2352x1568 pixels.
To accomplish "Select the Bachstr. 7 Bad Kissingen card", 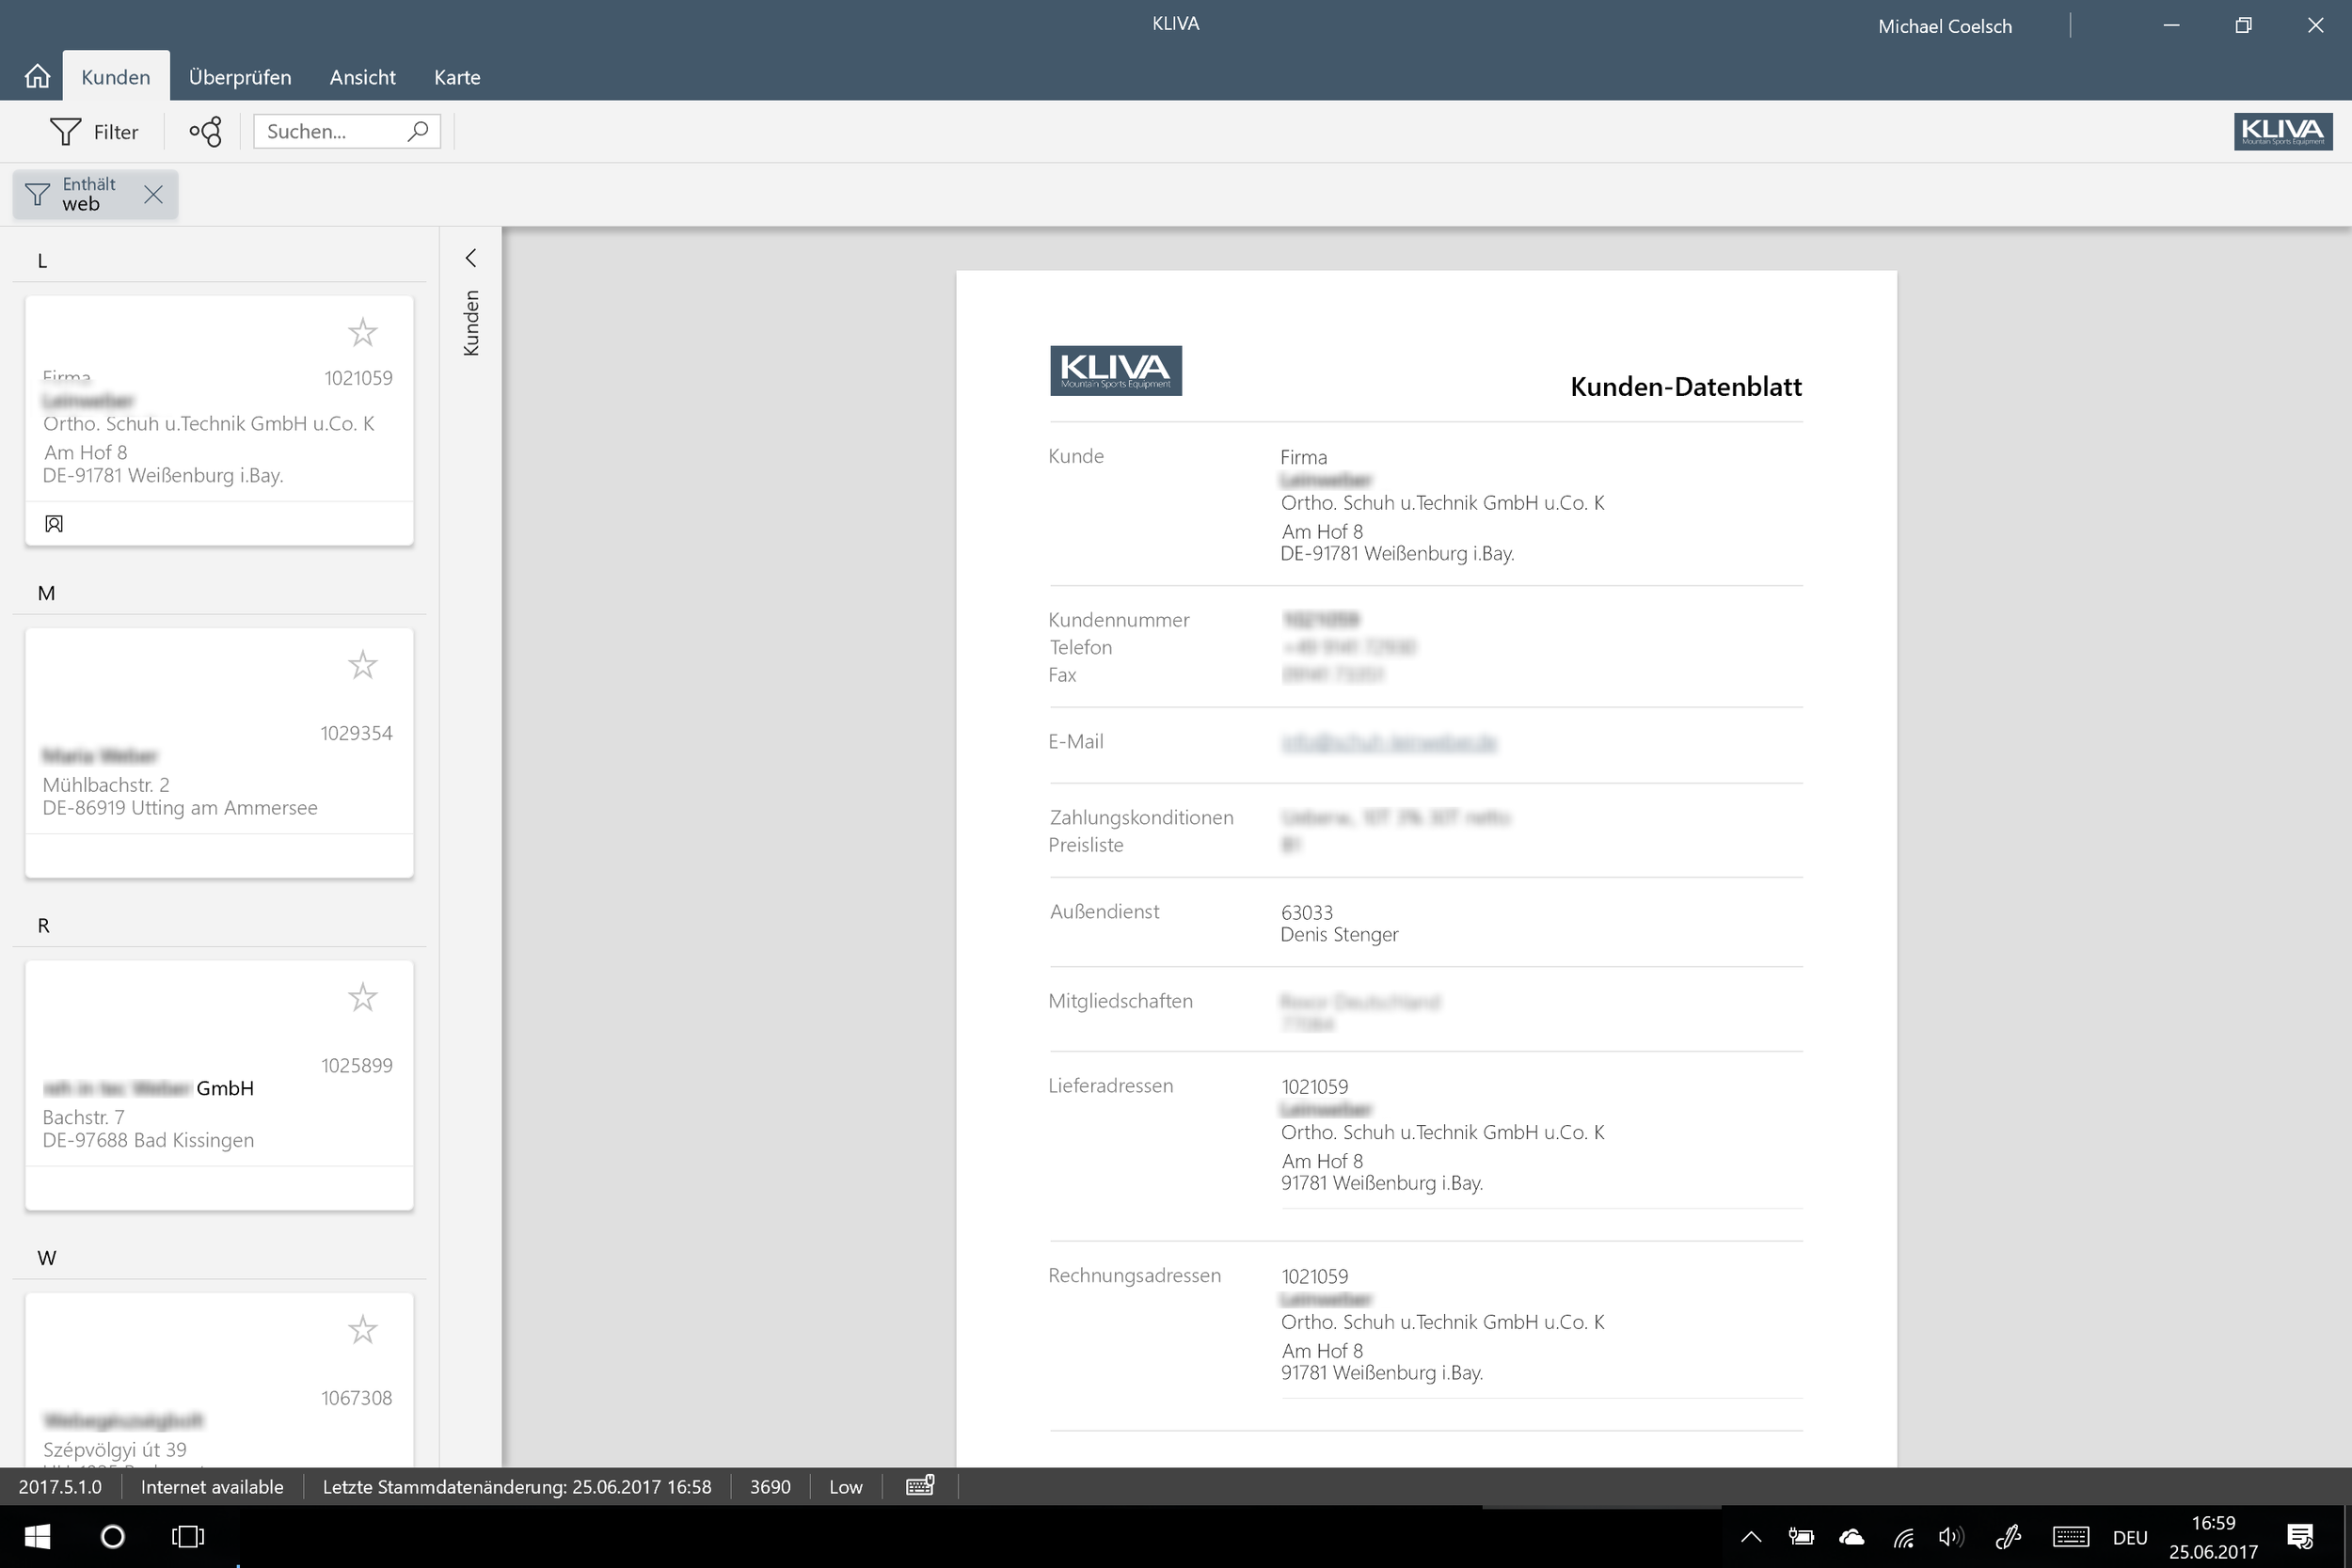I will pos(219,1085).
